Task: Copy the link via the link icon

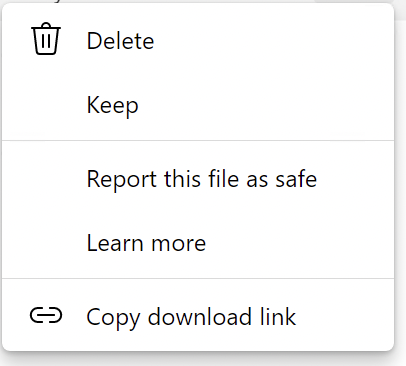Action: tap(46, 316)
